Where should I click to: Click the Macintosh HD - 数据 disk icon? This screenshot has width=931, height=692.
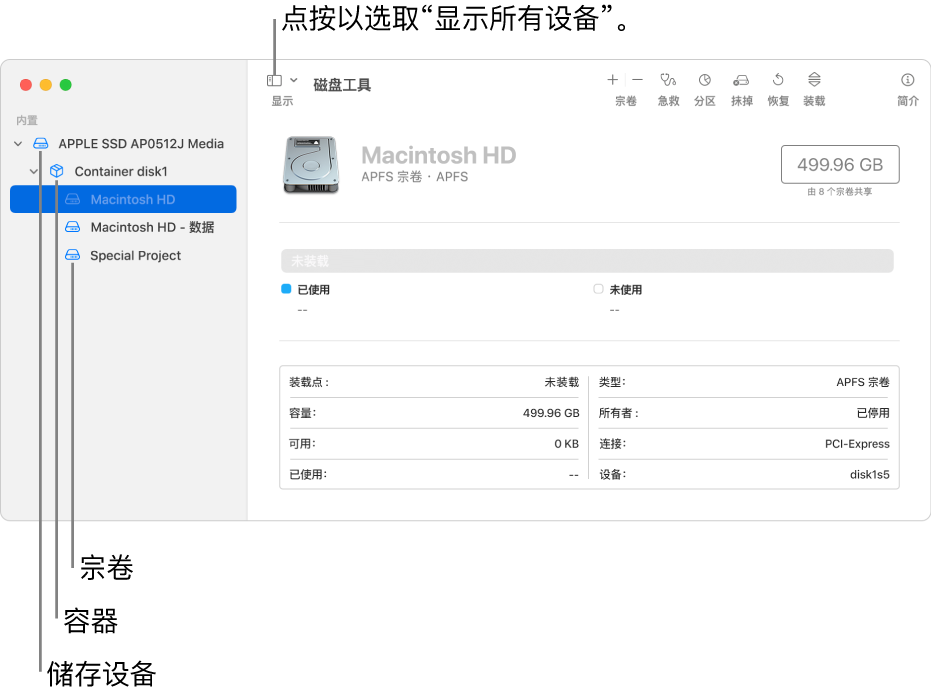72,227
